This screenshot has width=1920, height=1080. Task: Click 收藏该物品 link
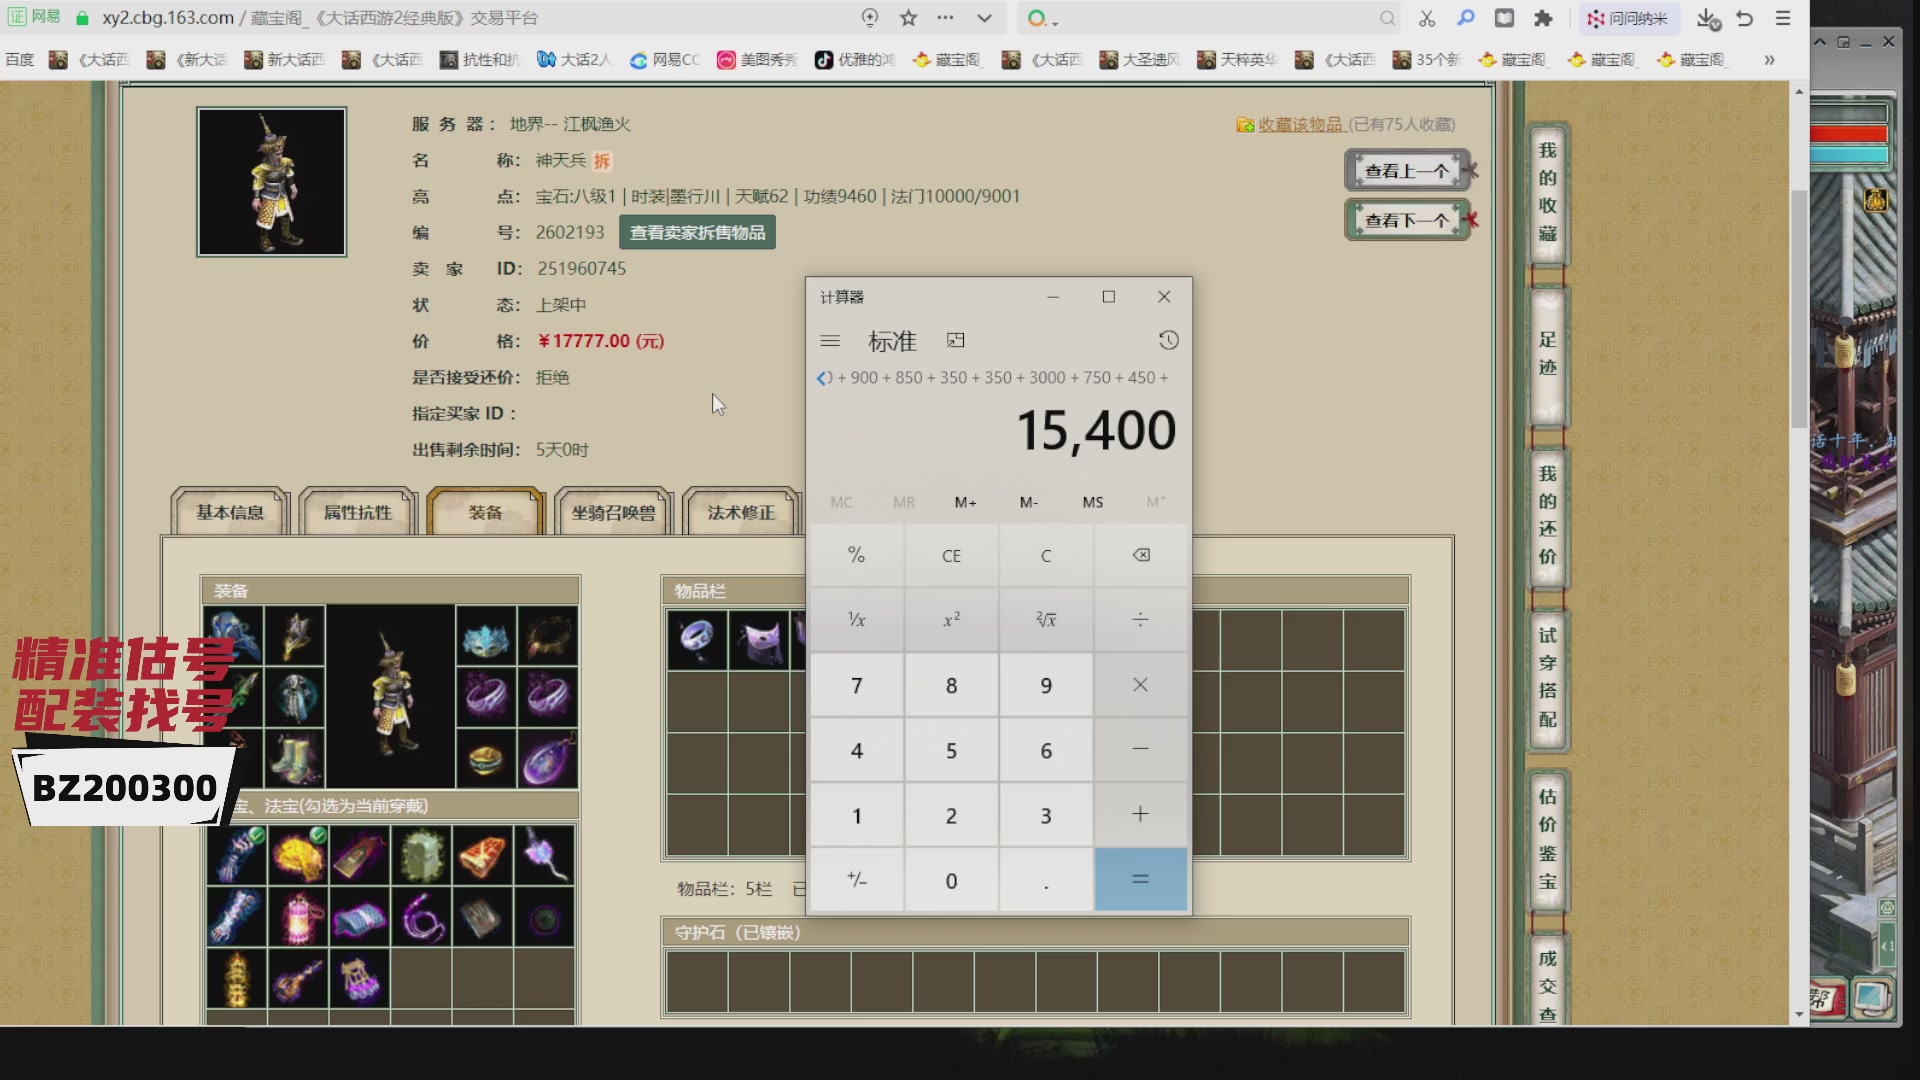1299,124
